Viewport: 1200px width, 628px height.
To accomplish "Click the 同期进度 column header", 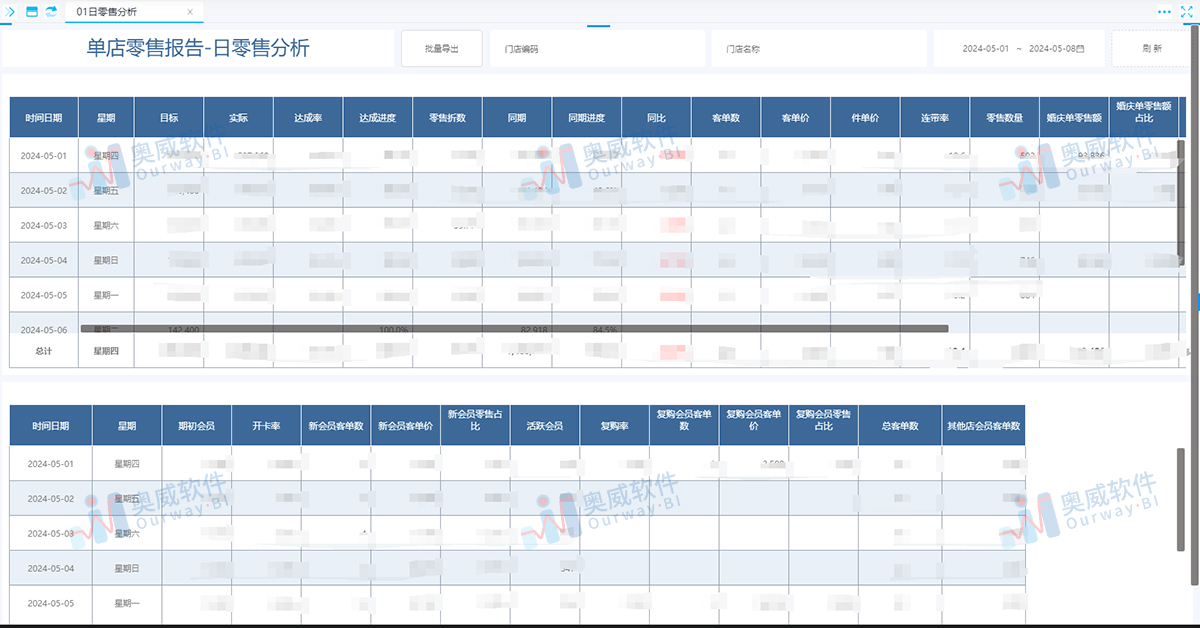I will tap(587, 118).
